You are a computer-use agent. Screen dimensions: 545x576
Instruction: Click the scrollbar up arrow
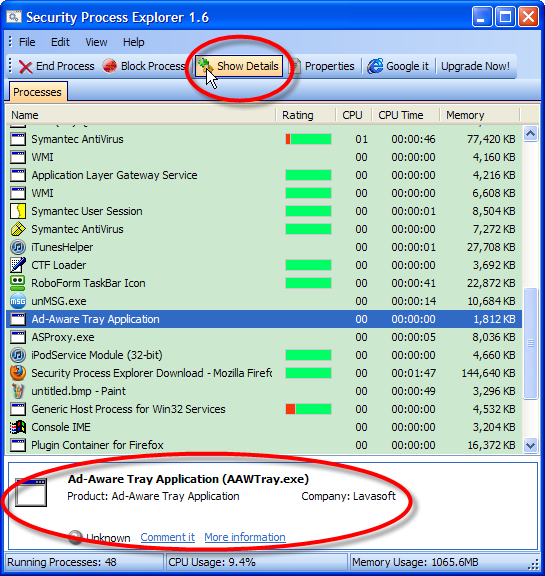coord(530,134)
